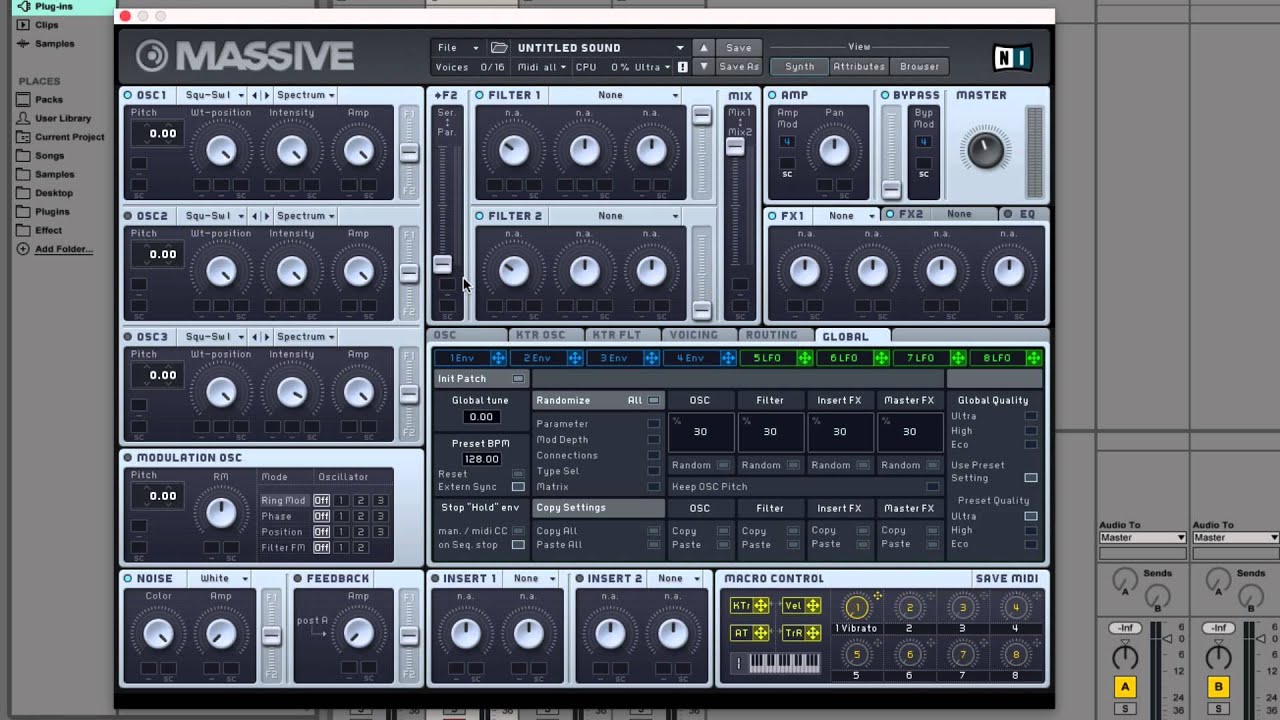Click the previous preset up arrow
Viewport: 1280px width, 720px height.
tap(704, 47)
